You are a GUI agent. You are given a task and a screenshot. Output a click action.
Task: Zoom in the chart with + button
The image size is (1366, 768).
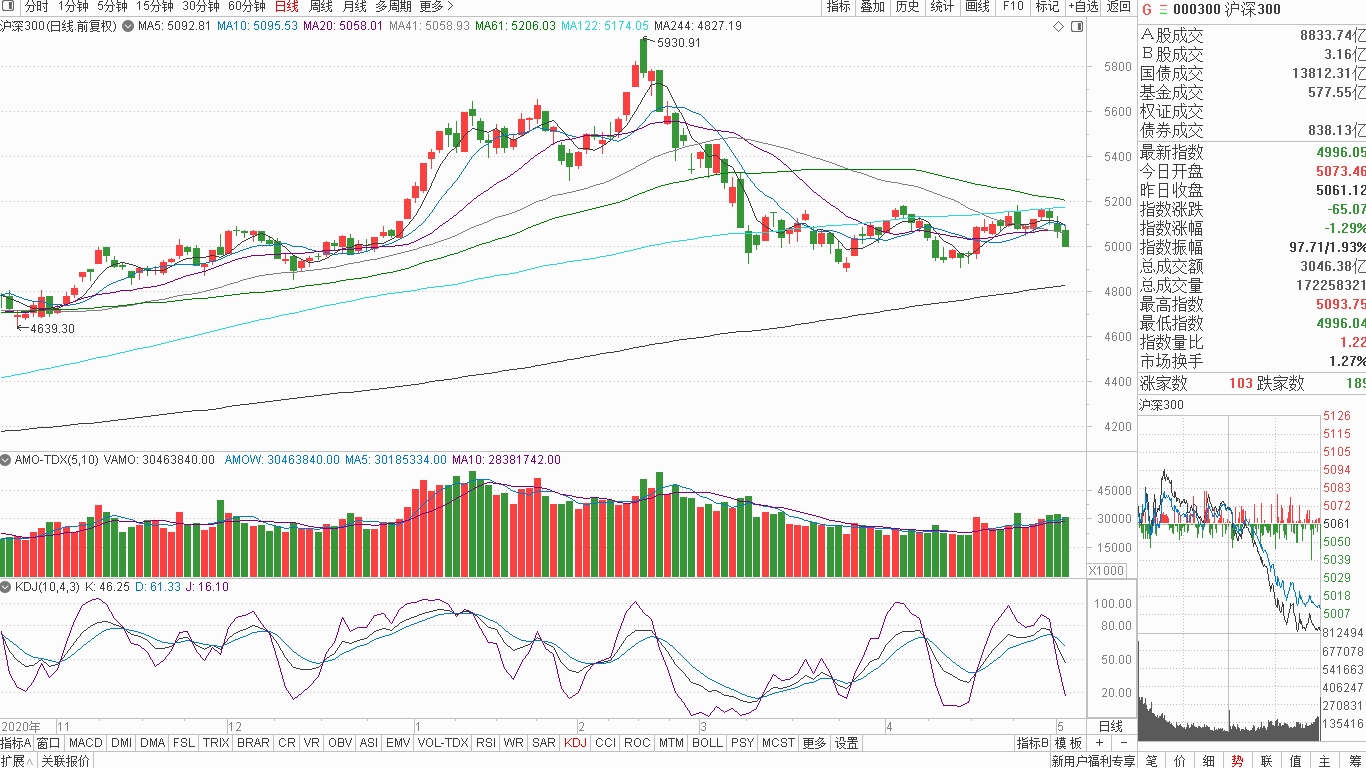click(1099, 743)
